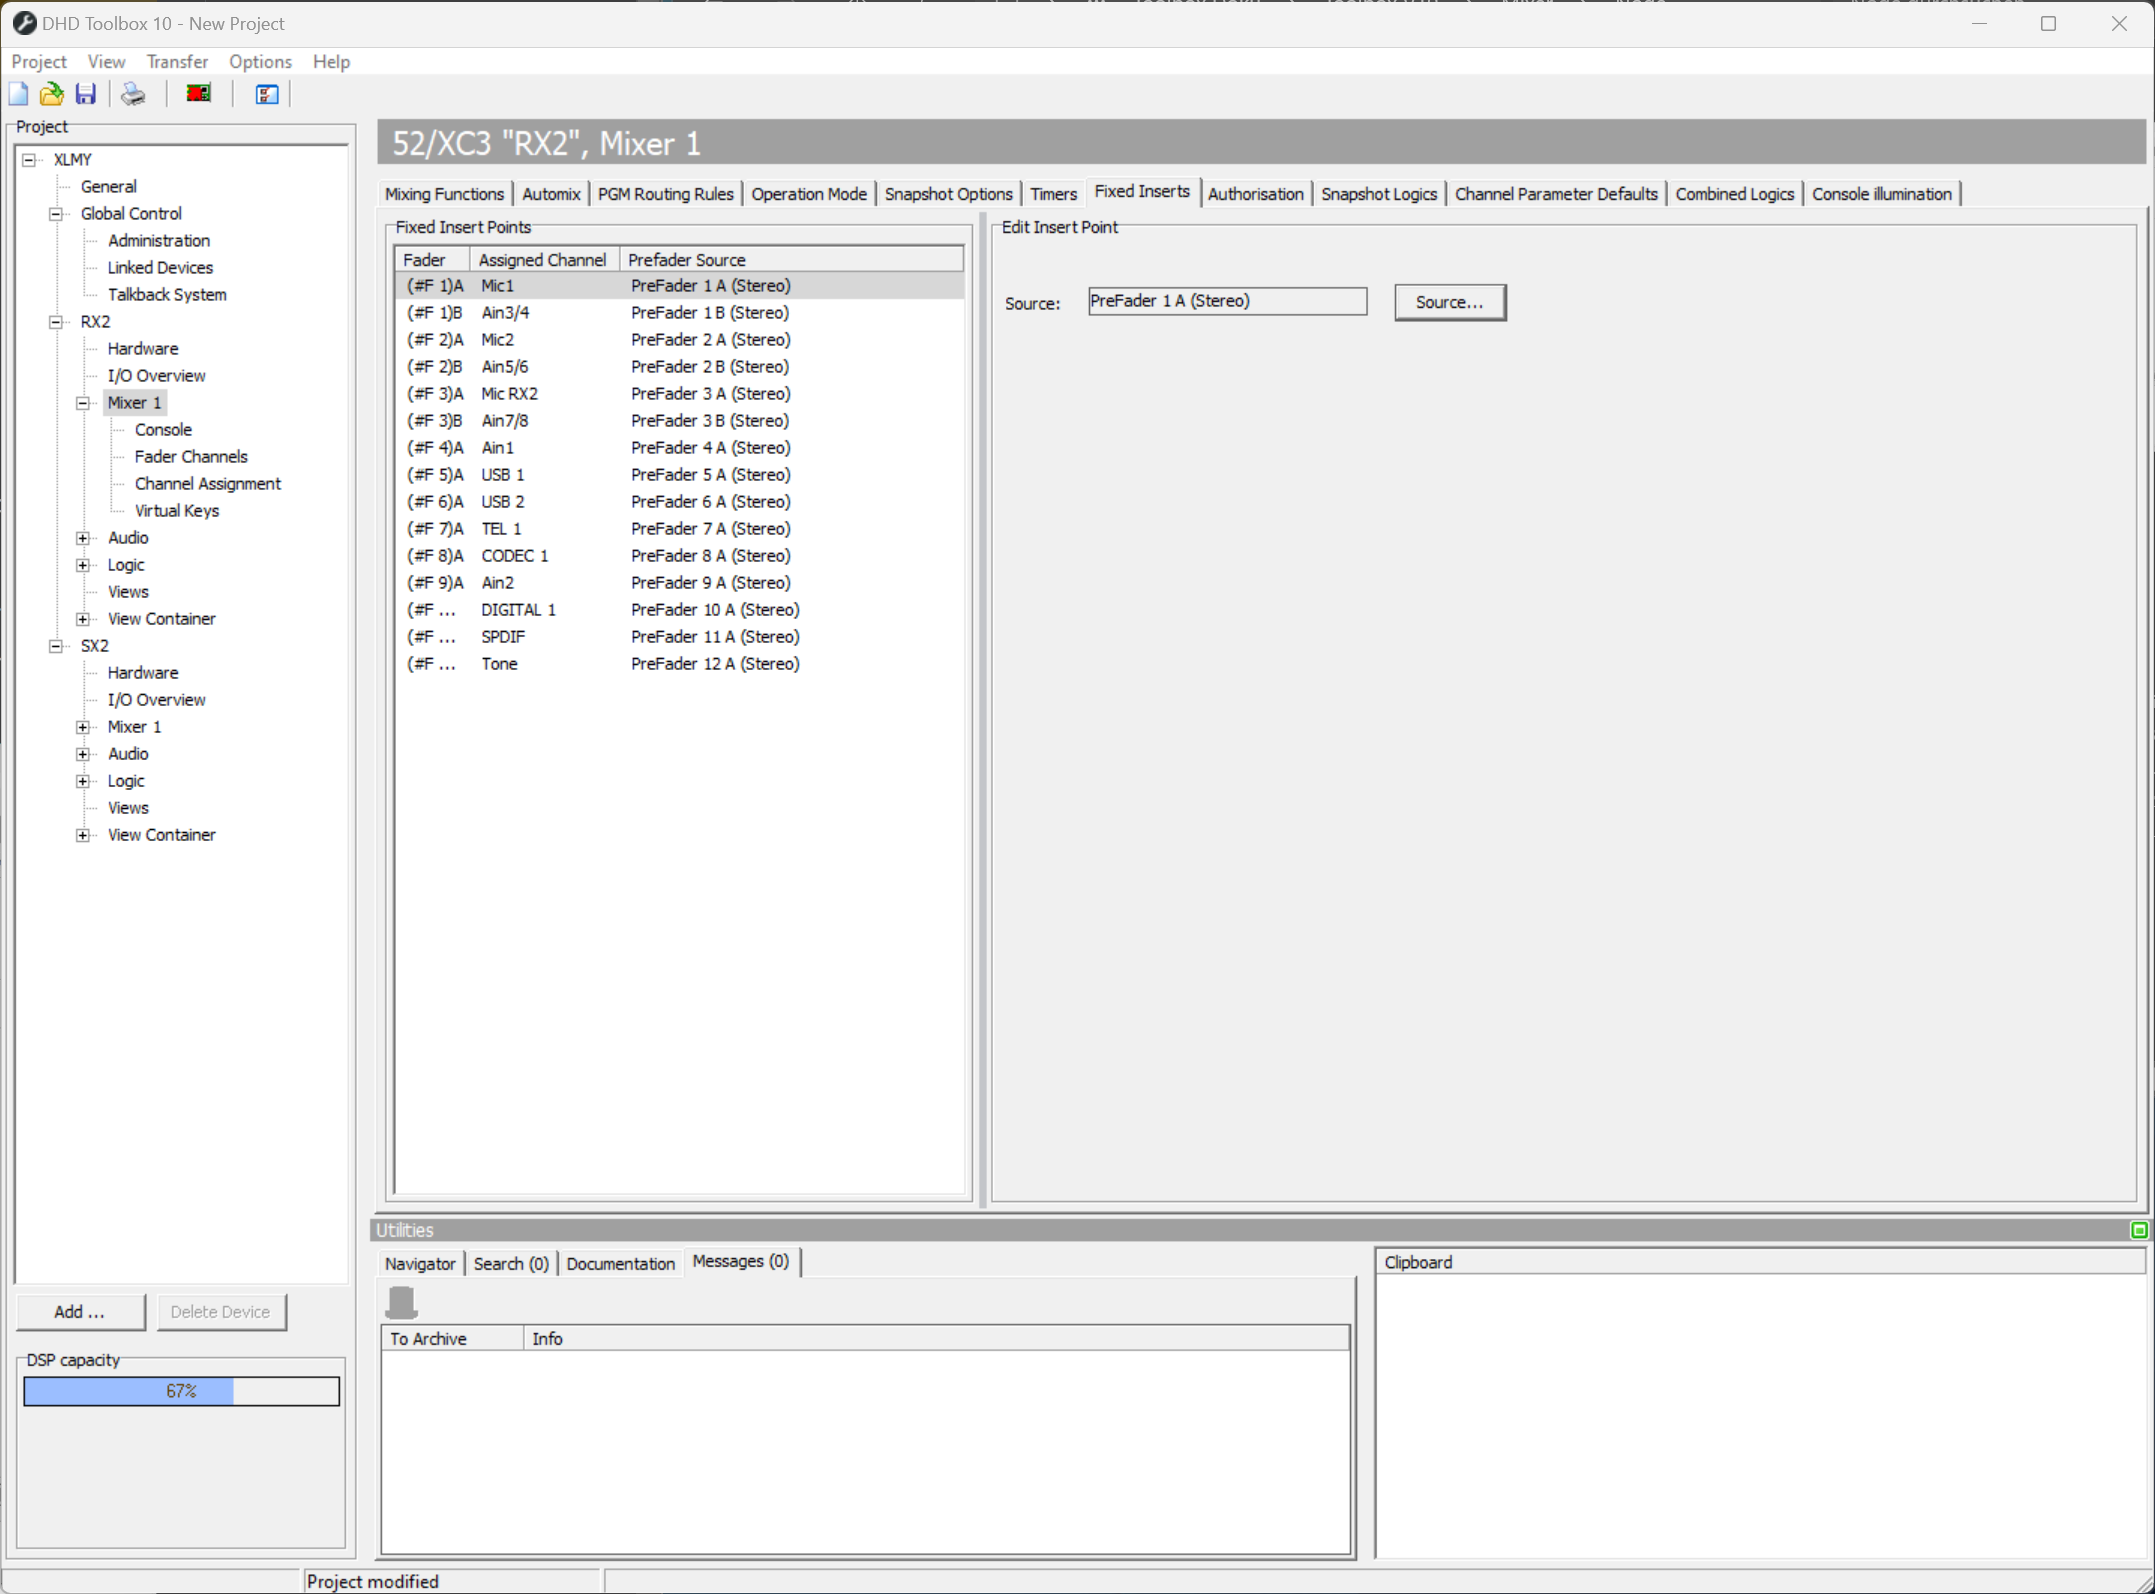
Task: Switch to the Snapshot Logics tab
Action: [x=1378, y=193]
